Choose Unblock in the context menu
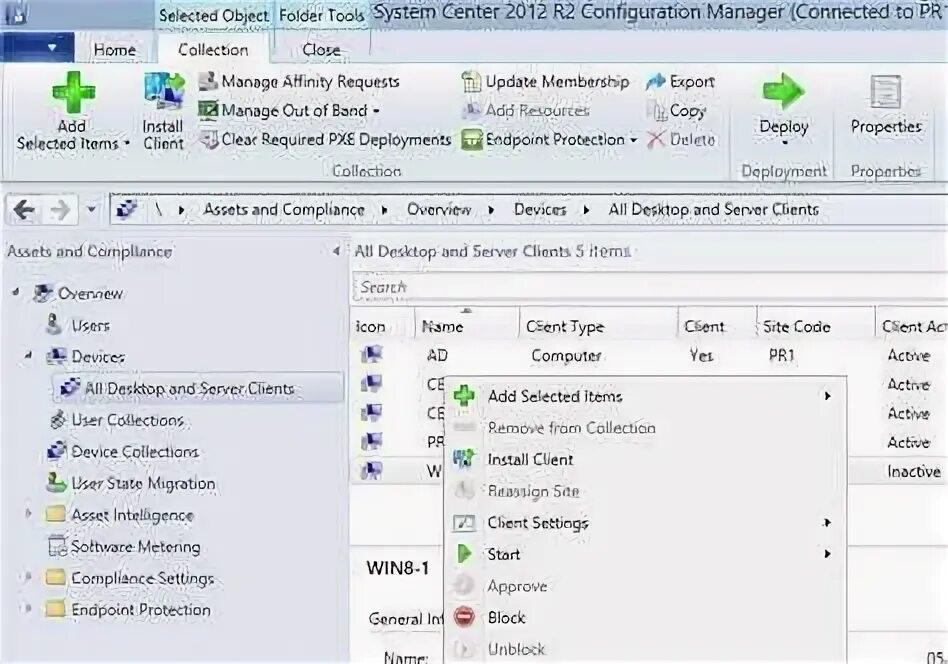The image size is (948, 664). coord(644,649)
